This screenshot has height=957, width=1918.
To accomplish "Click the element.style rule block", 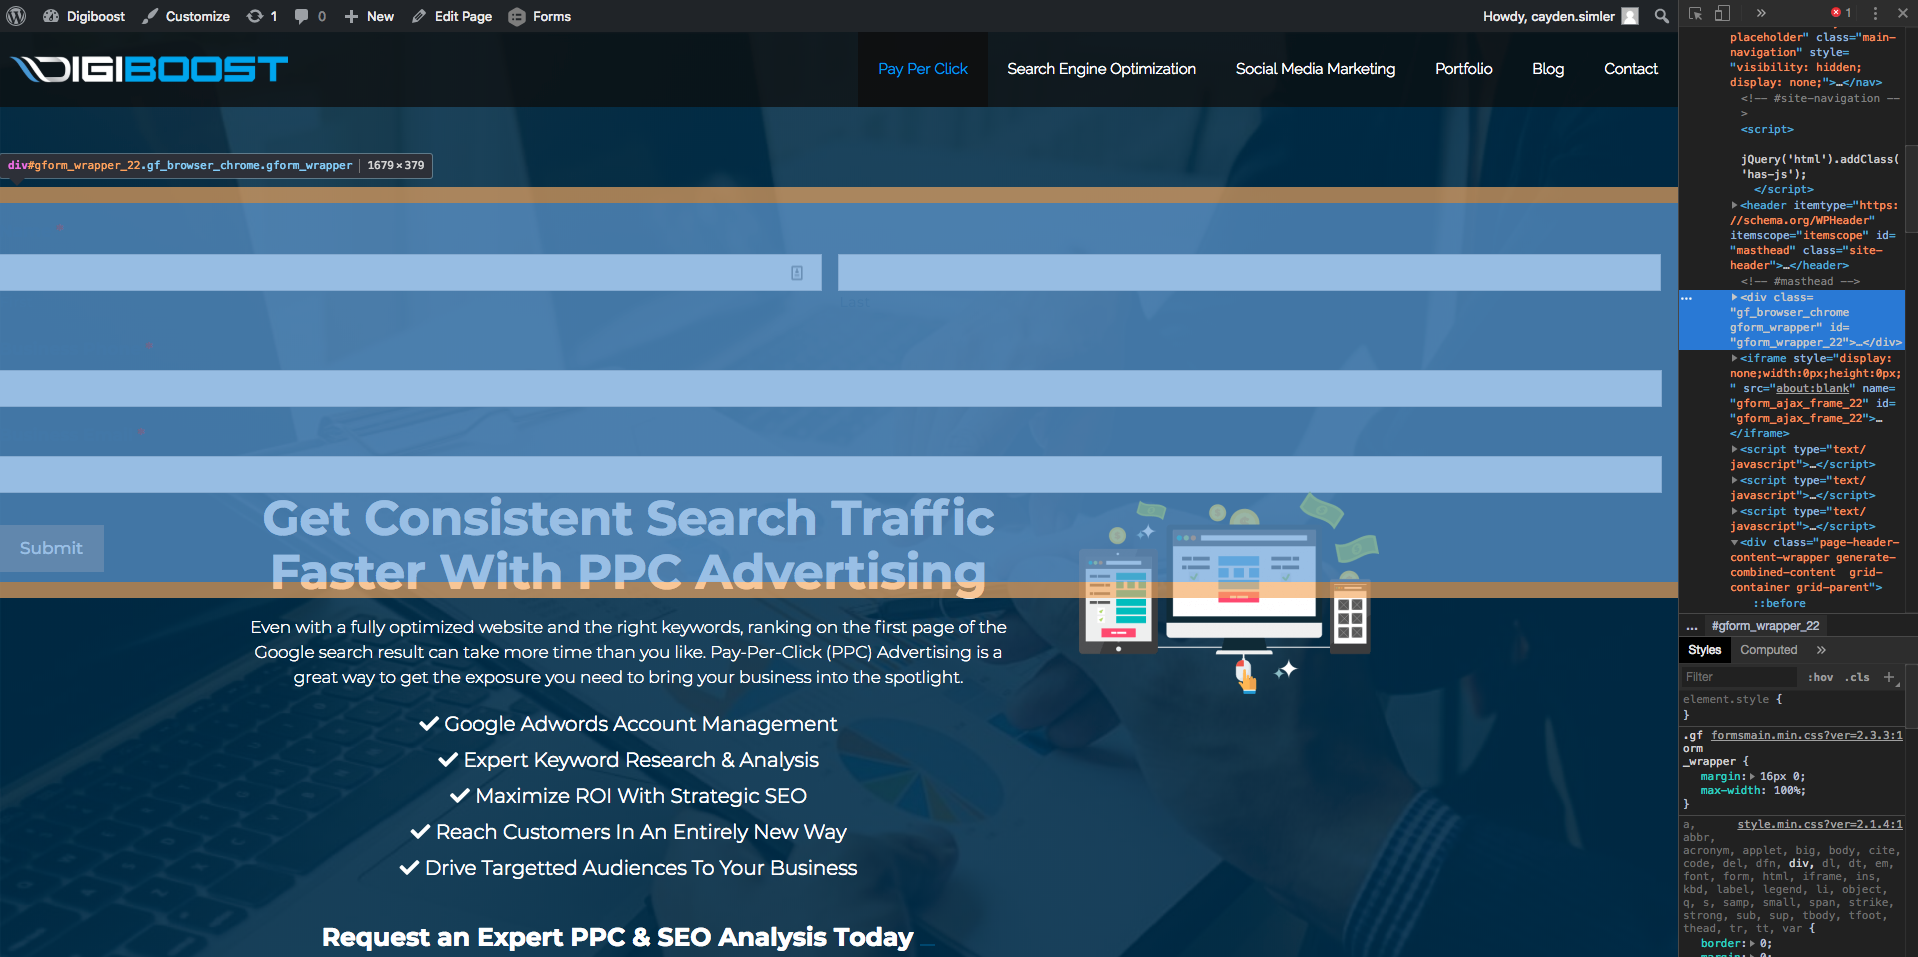I will [1733, 707].
